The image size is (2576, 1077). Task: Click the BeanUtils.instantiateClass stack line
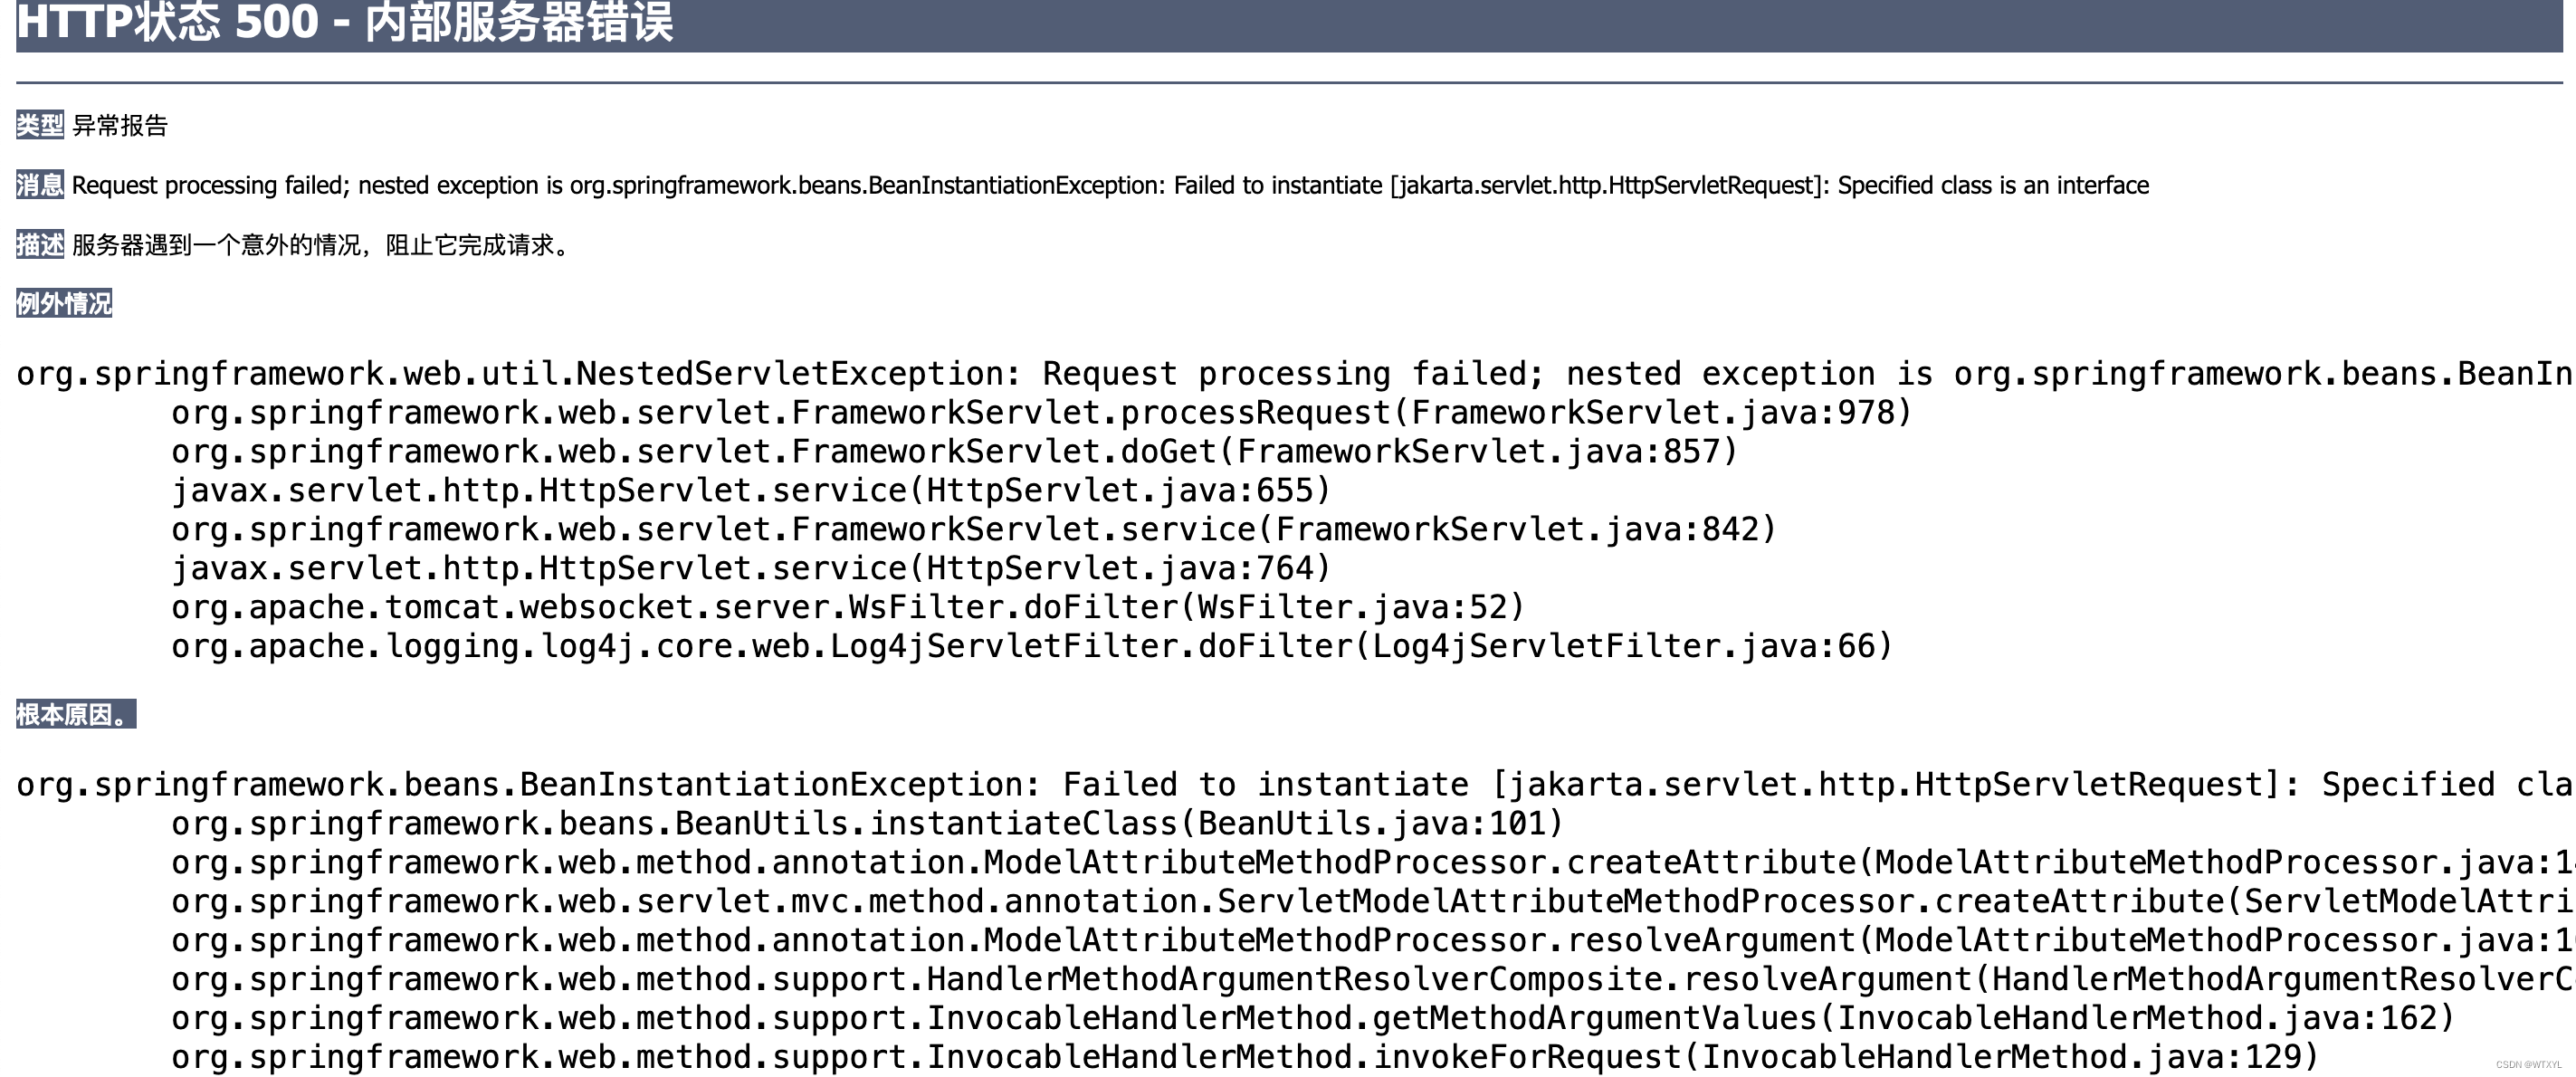pos(866,824)
